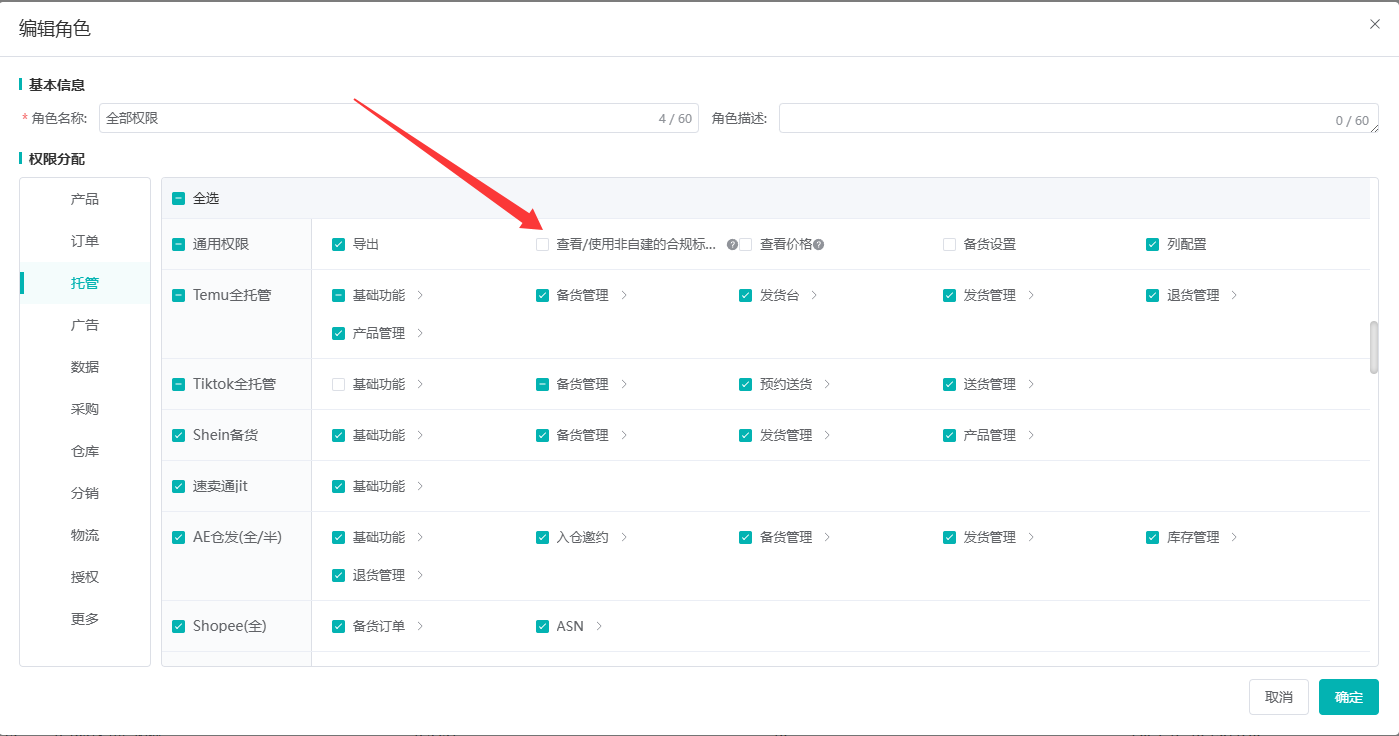Toggle the 全选 checkbox
Viewport: 1399px width, 736px height.
[179, 199]
